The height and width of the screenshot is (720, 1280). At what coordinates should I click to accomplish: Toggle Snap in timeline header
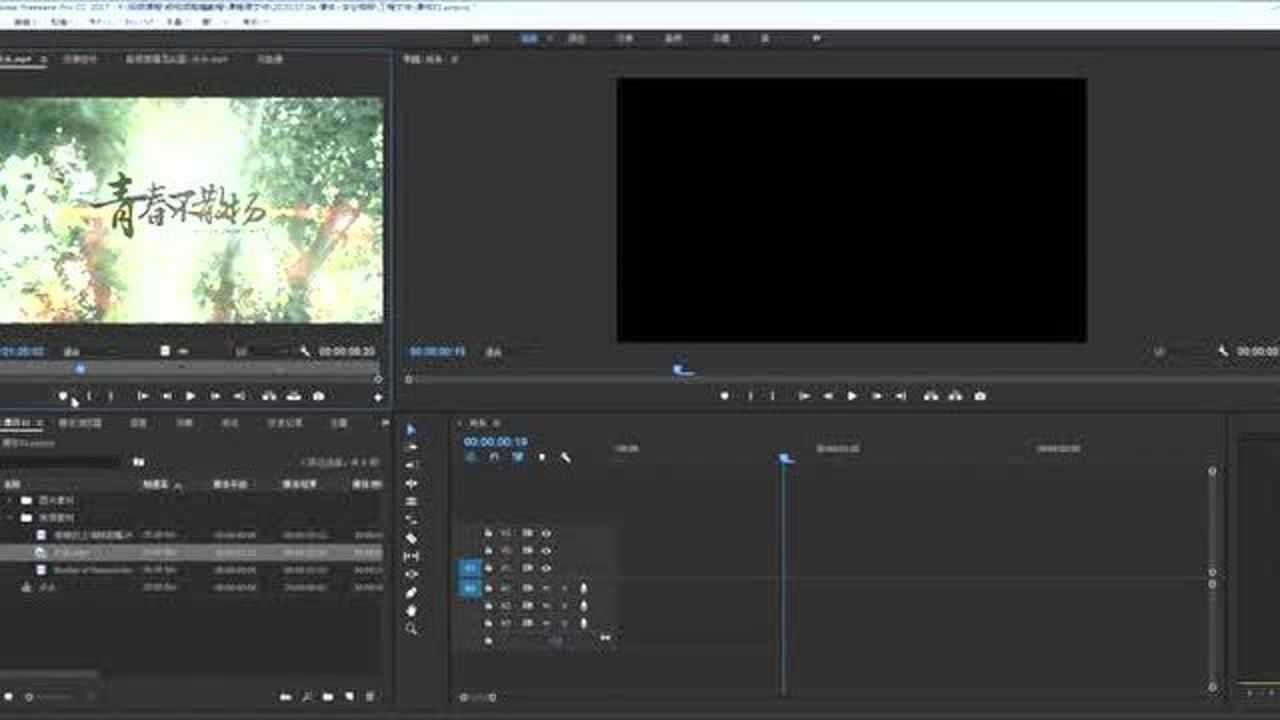[493, 457]
